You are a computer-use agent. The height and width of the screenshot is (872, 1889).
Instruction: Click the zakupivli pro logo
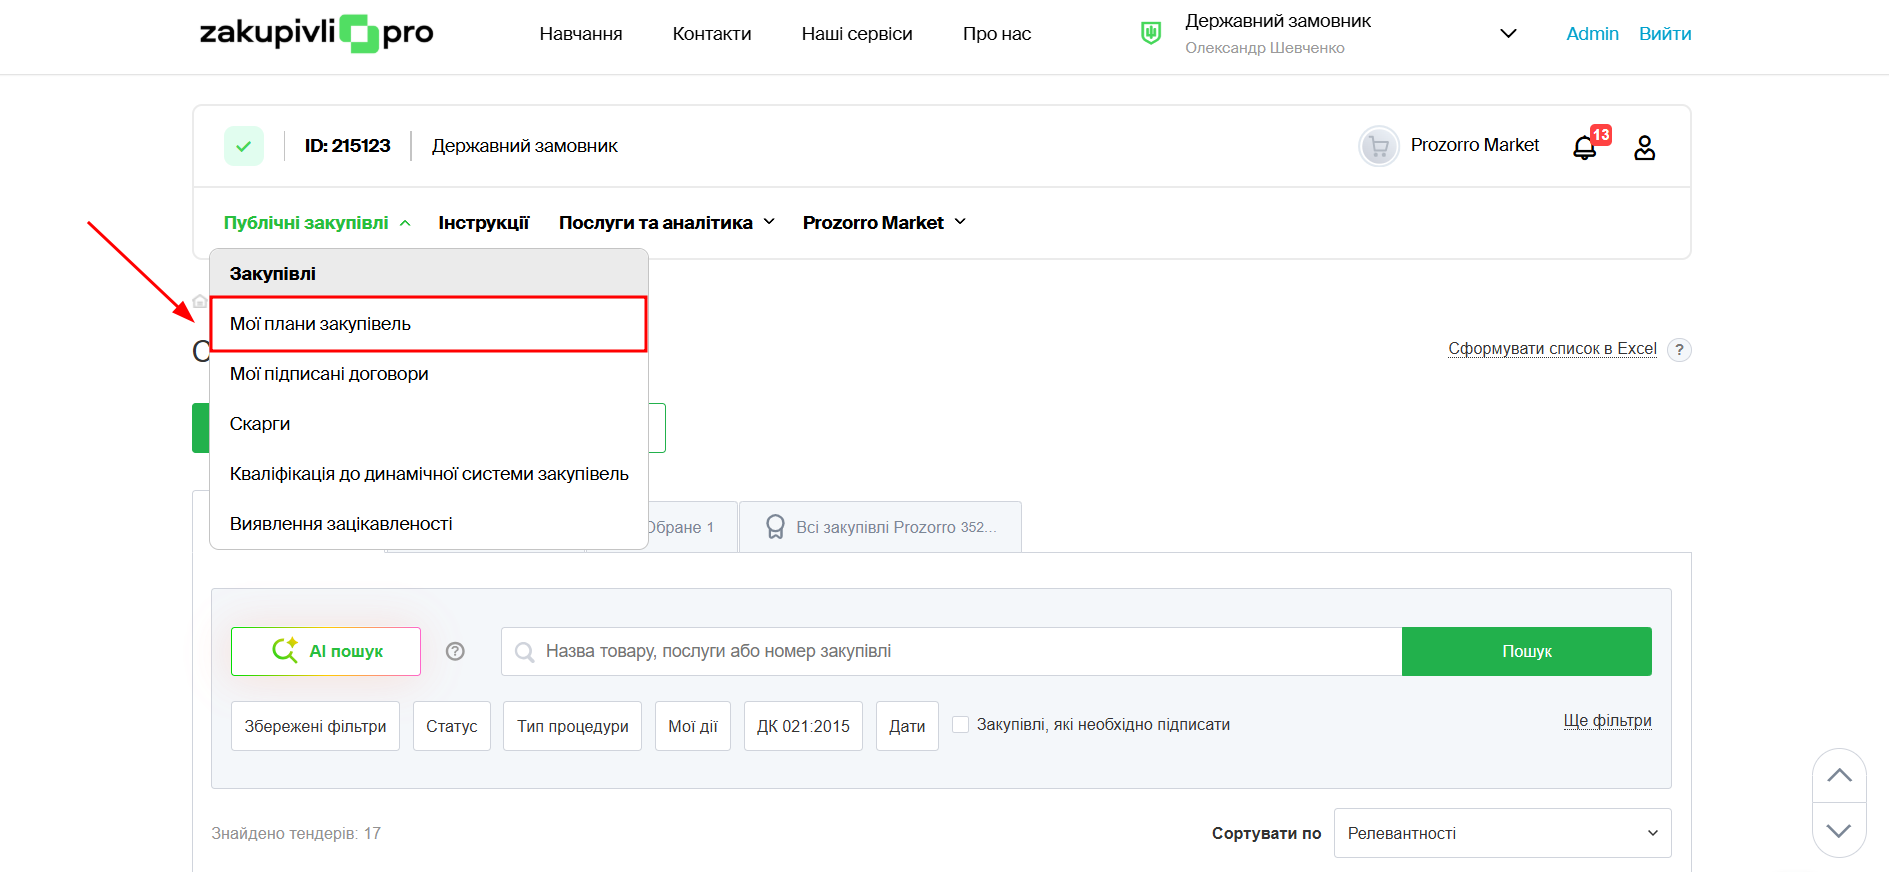316,33
